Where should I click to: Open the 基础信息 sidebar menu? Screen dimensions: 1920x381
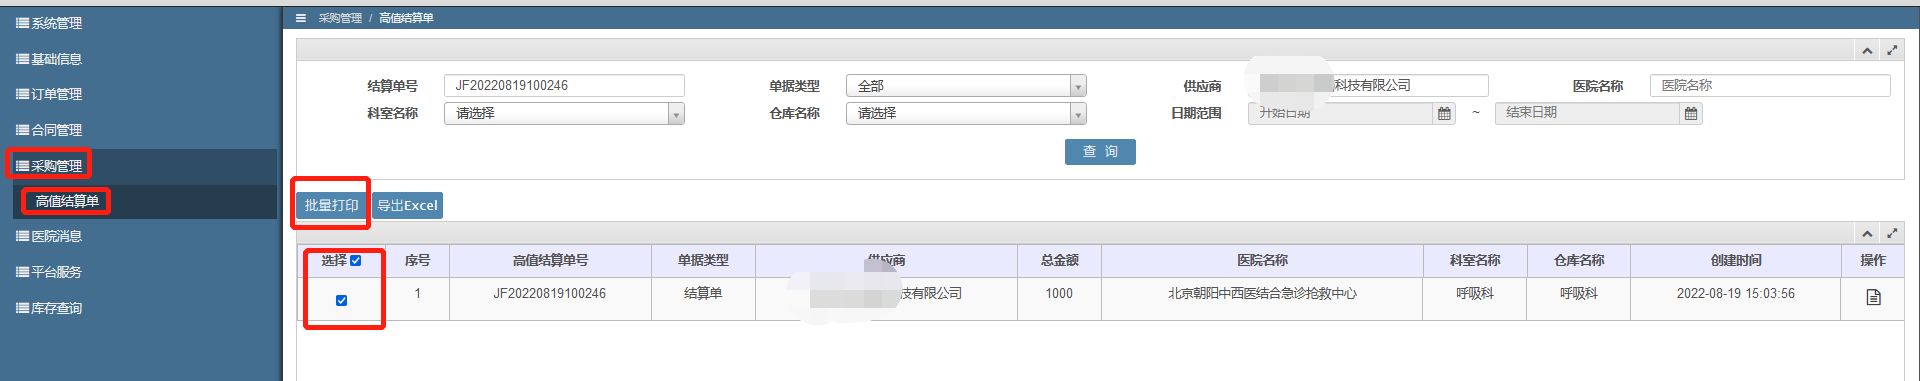click(48, 59)
